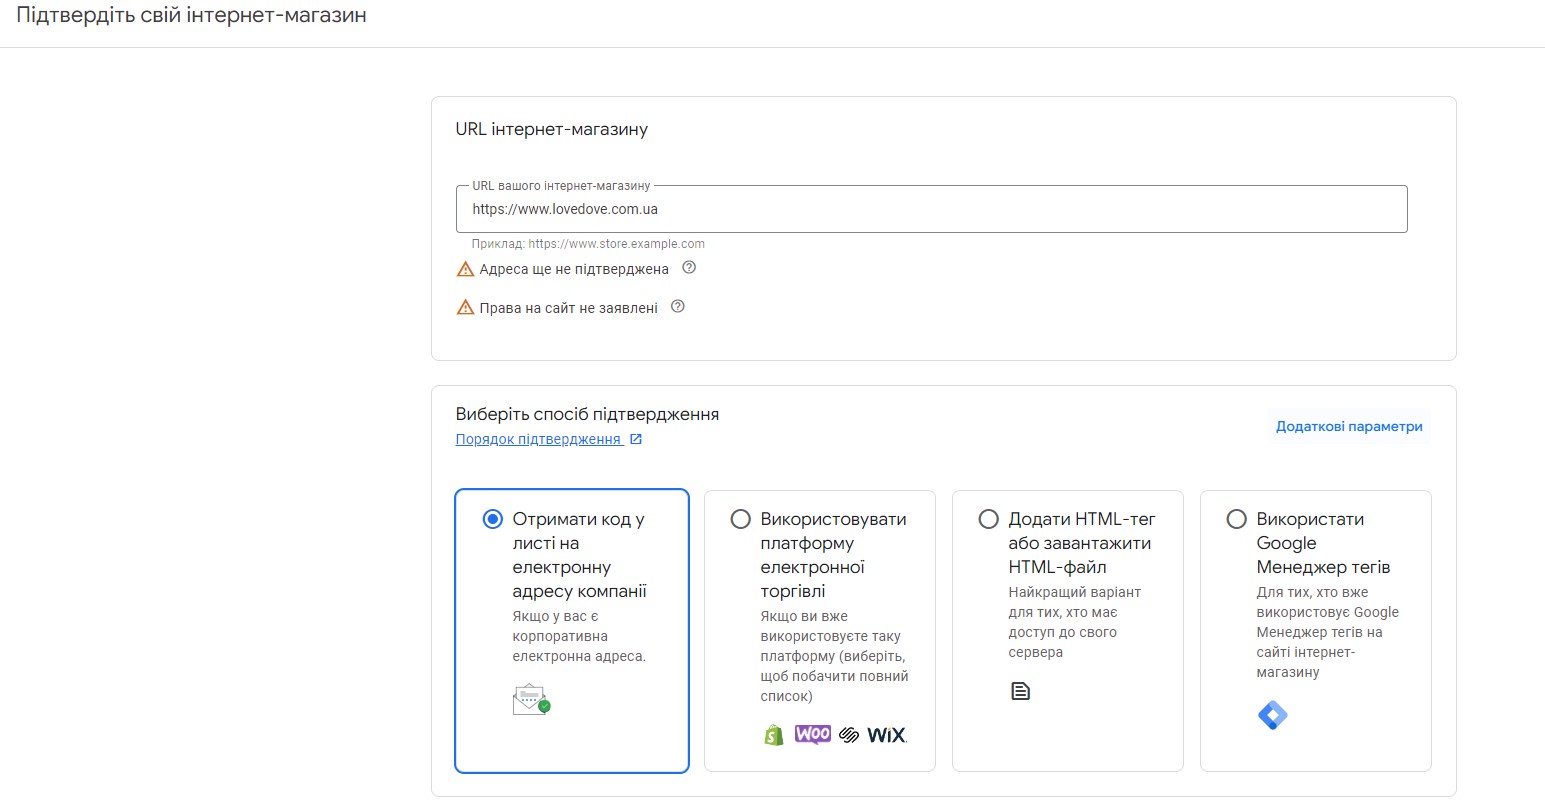This screenshot has height=808, width=1545.
Task: Click the Google Tag Manager icon
Action: click(1272, 715)
